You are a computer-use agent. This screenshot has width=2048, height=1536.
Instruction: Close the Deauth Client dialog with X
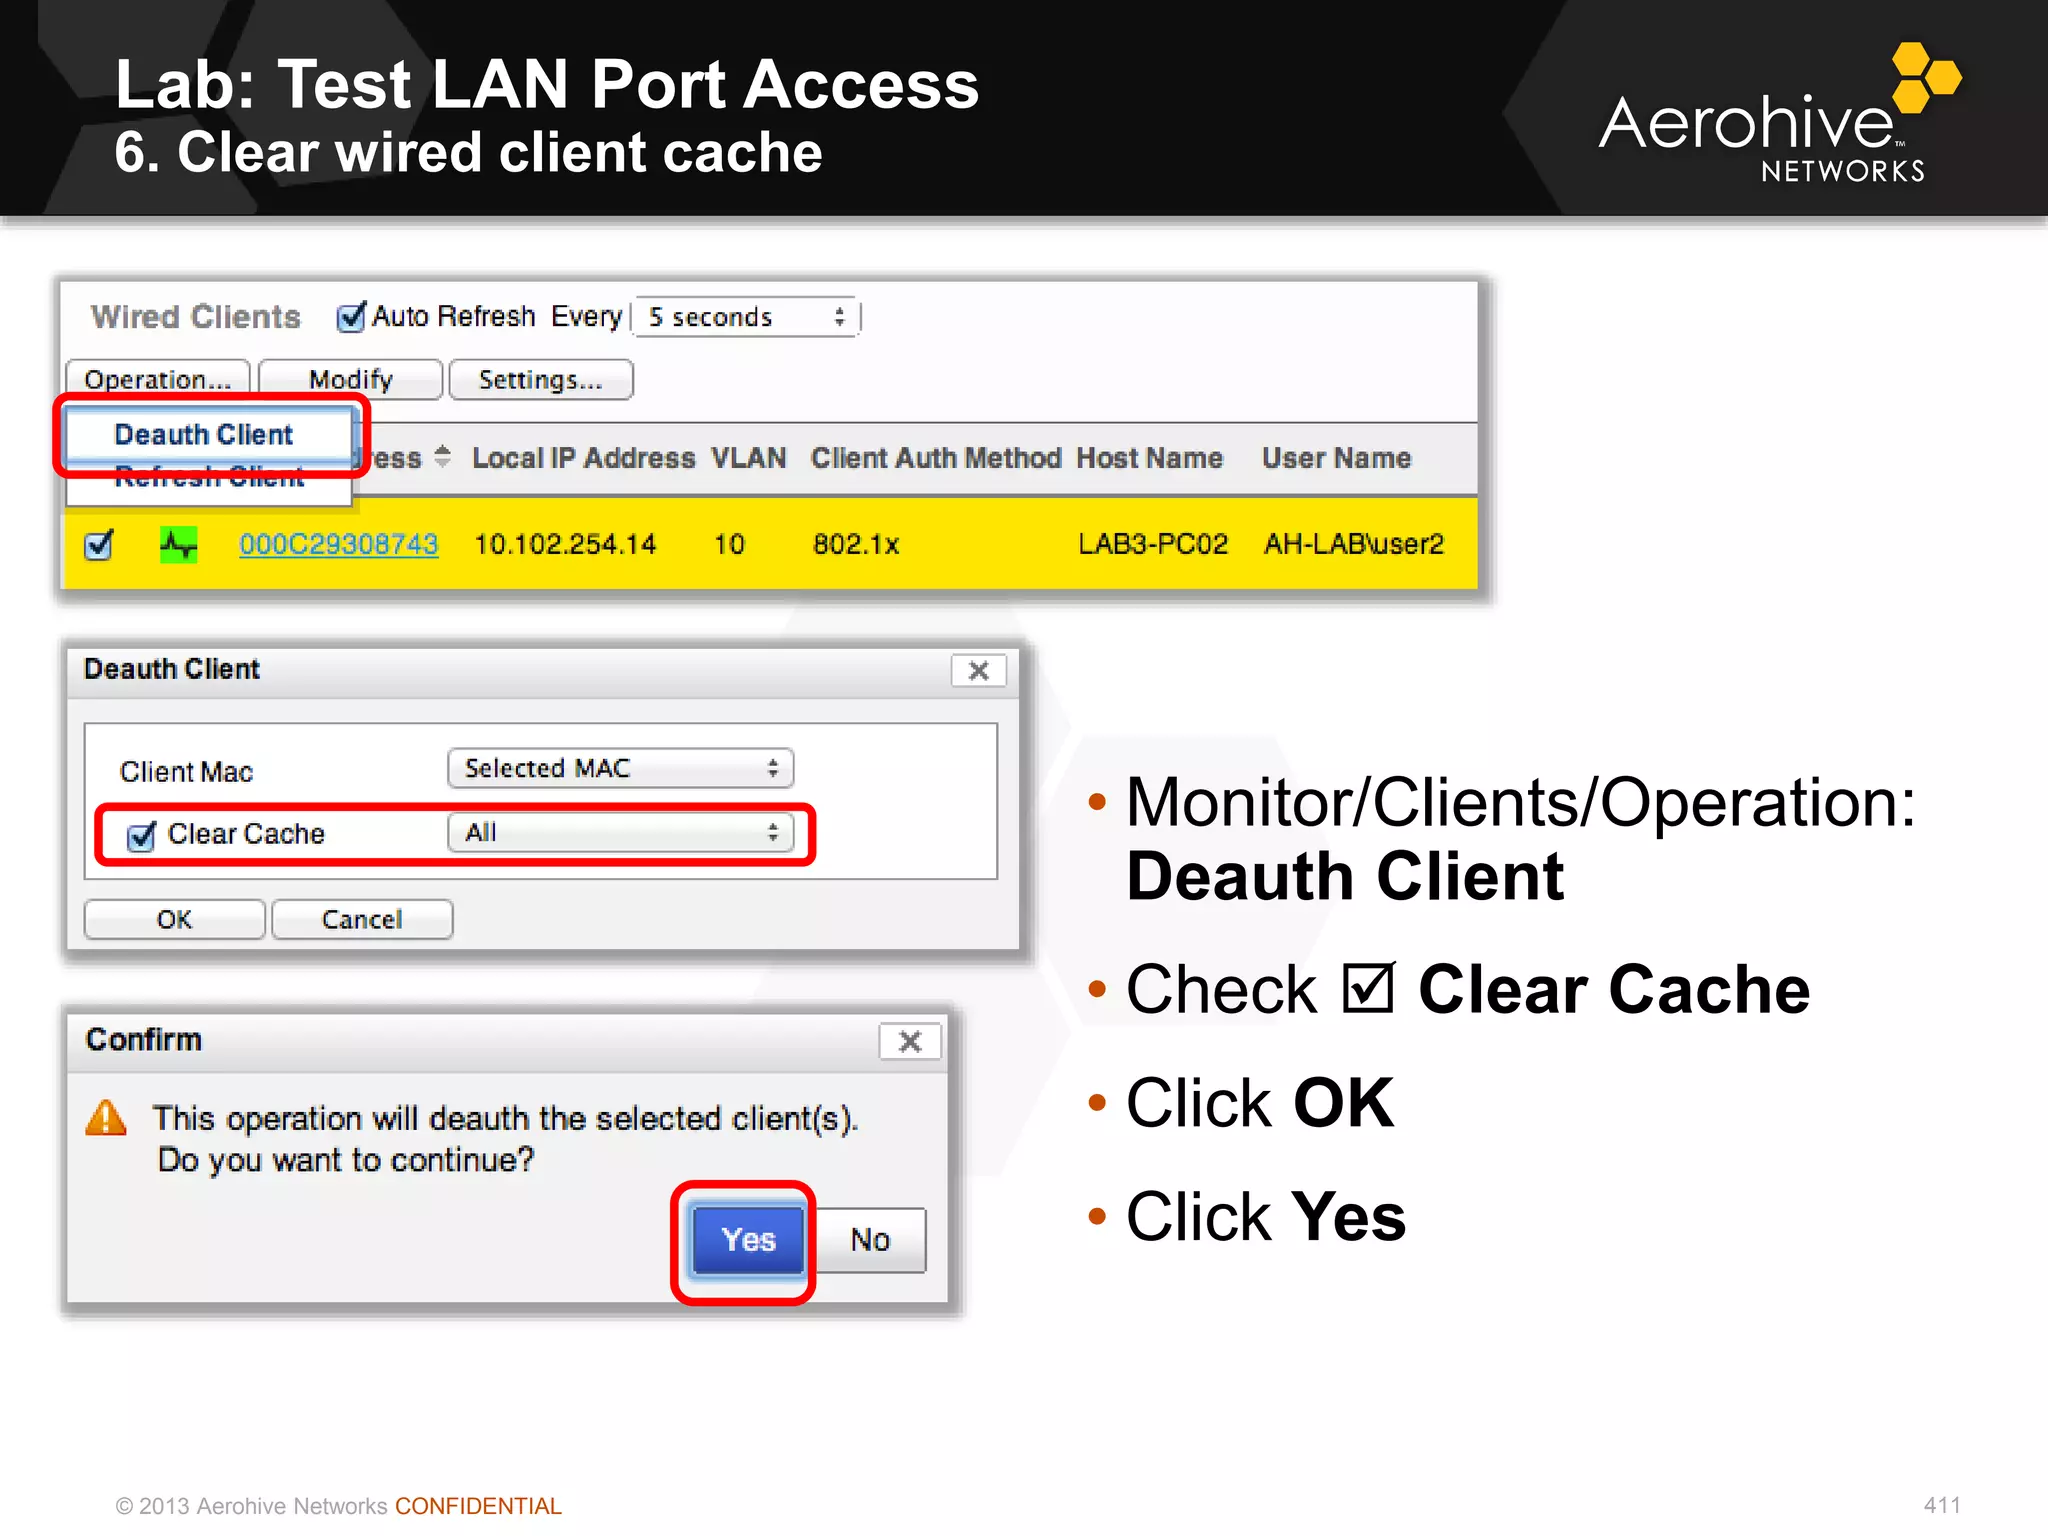coord(978,671)
